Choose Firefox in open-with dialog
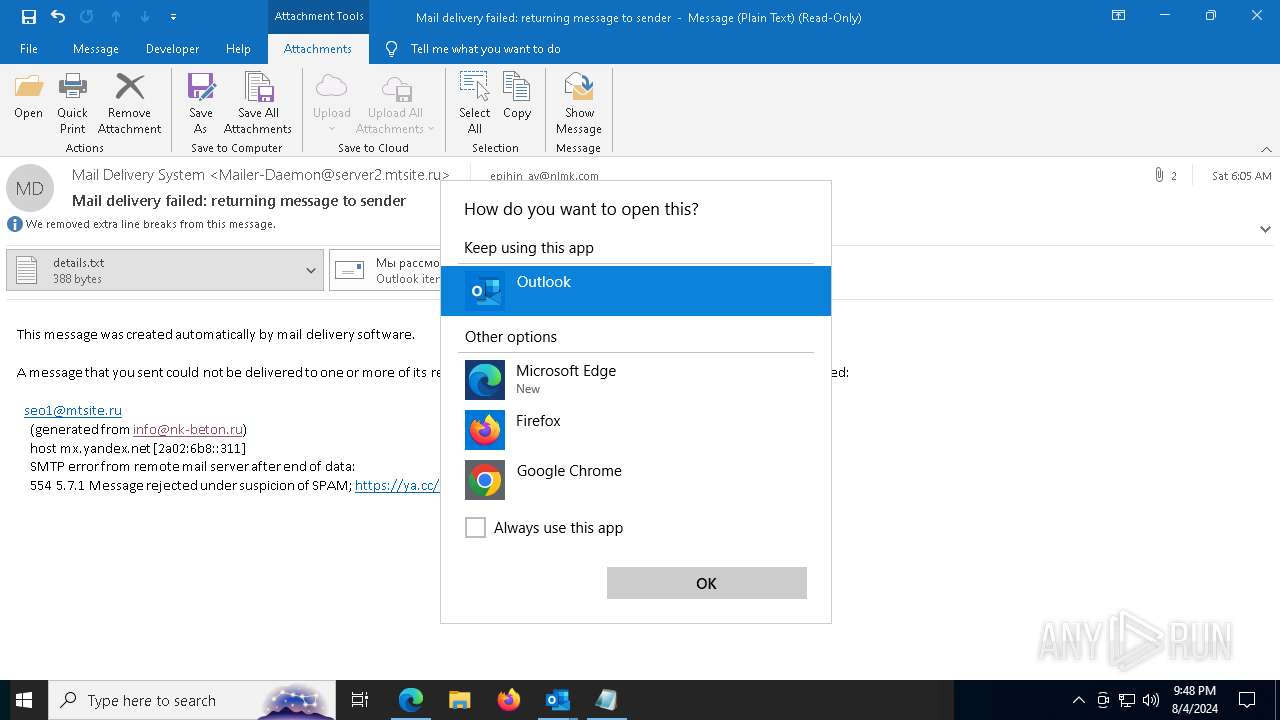1280x720 pixels. coord(636,430)
